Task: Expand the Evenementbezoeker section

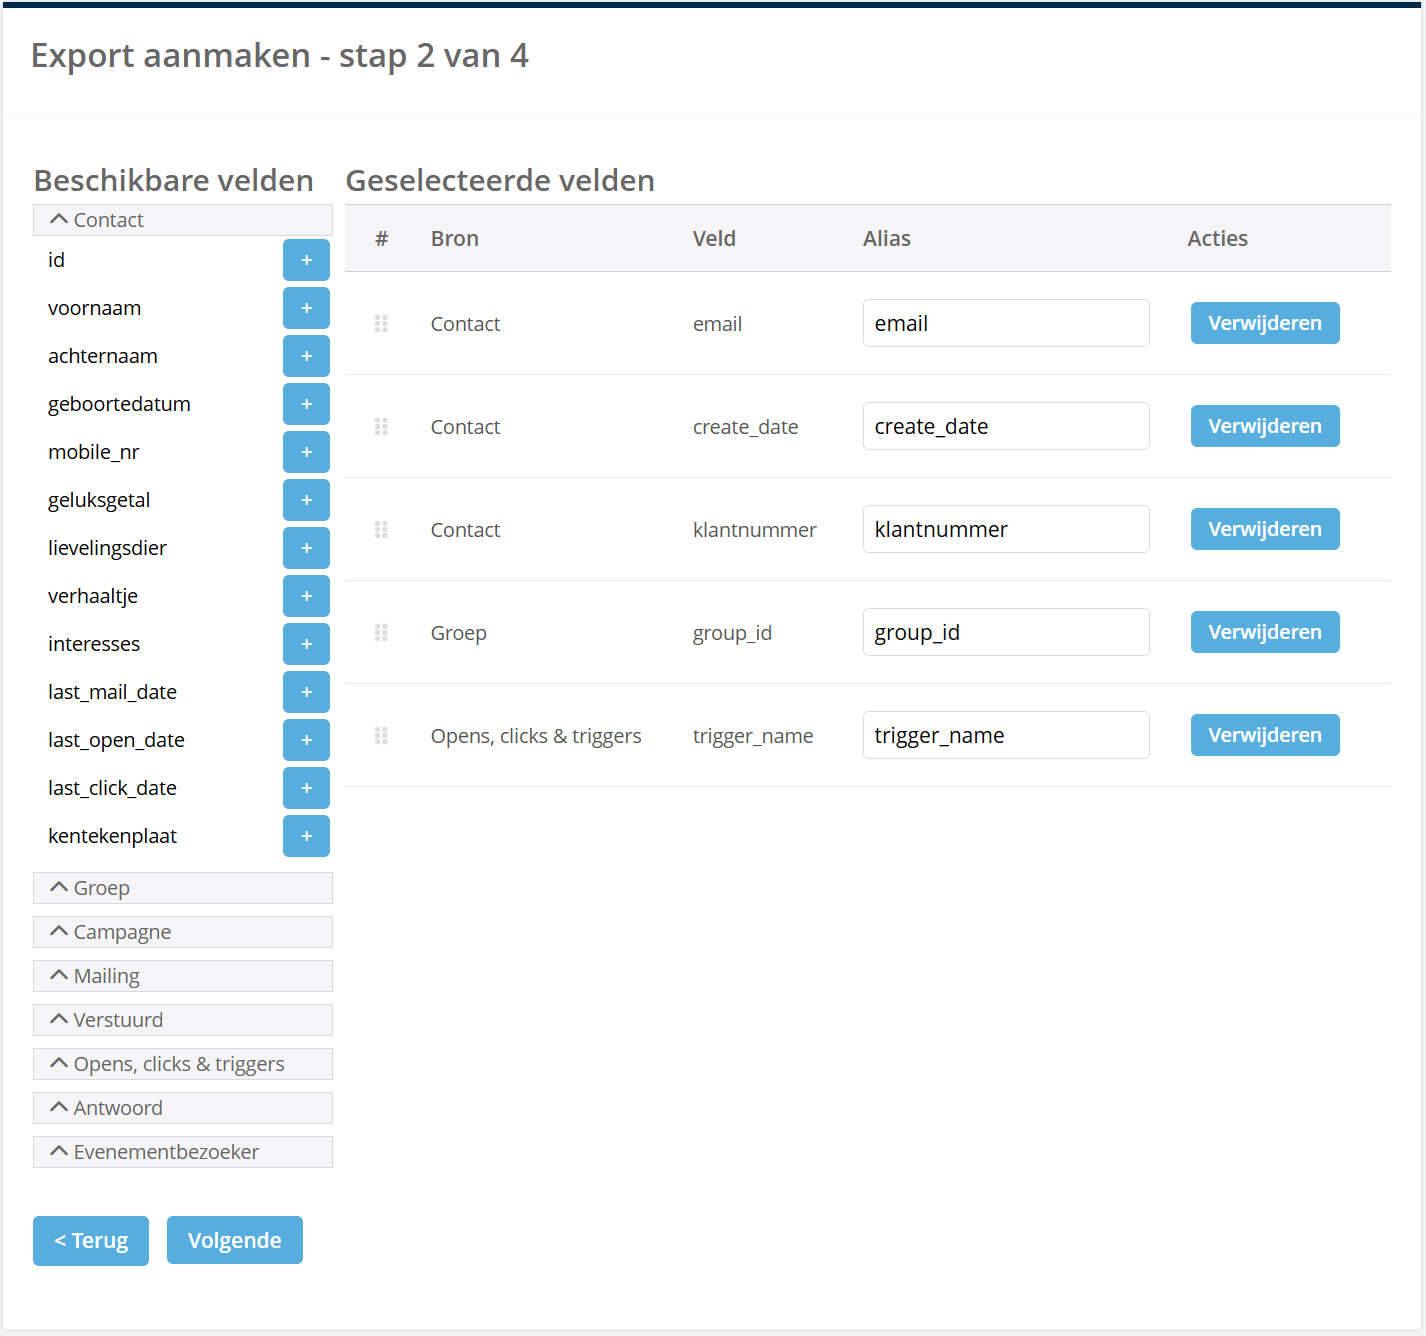Action: (x=183, y=1152)
